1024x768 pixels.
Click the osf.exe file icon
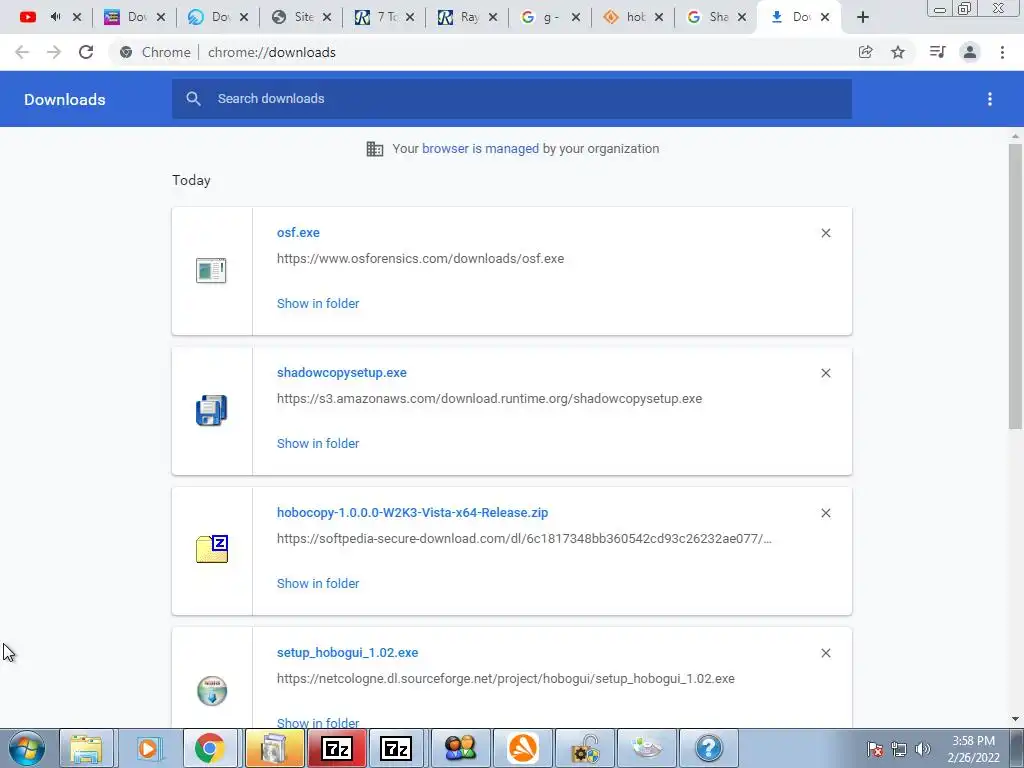coord(211,270)
